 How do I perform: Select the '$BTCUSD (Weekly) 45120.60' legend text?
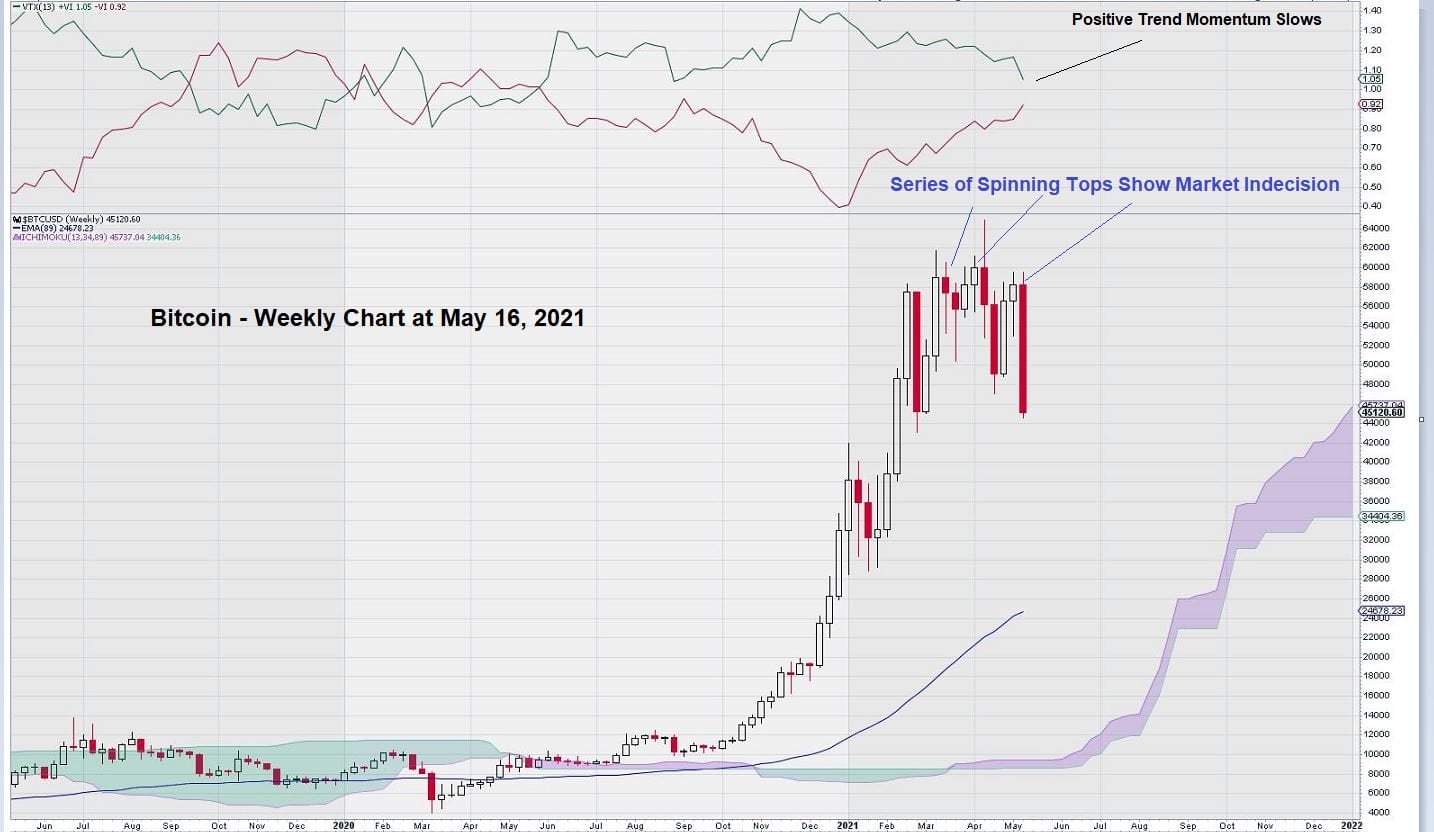coord(81,219)
